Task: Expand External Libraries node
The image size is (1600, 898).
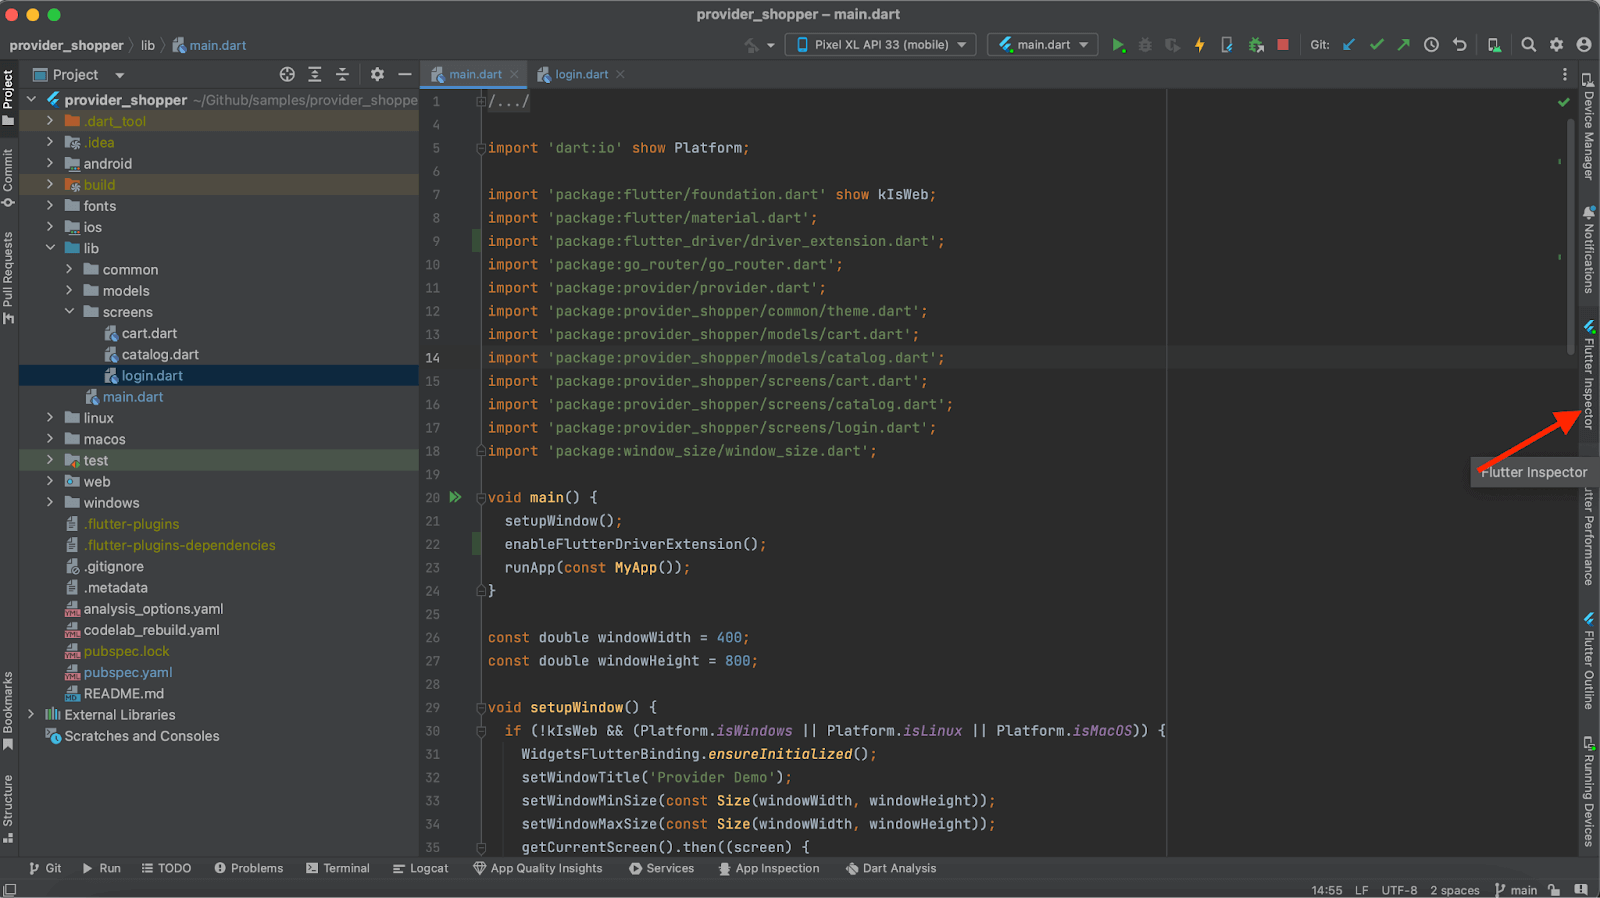Action: coord(31,715)
